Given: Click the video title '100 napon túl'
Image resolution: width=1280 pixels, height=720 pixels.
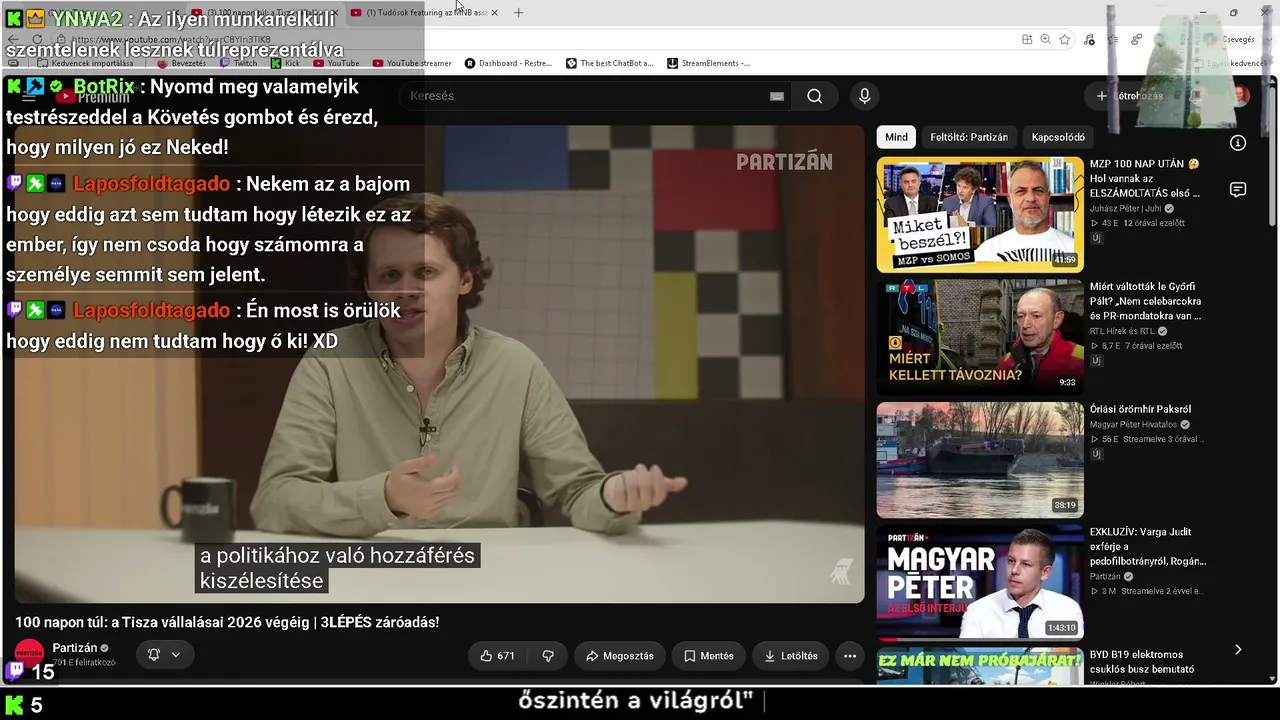Looking at the screenshot, I should click(227, 622).
